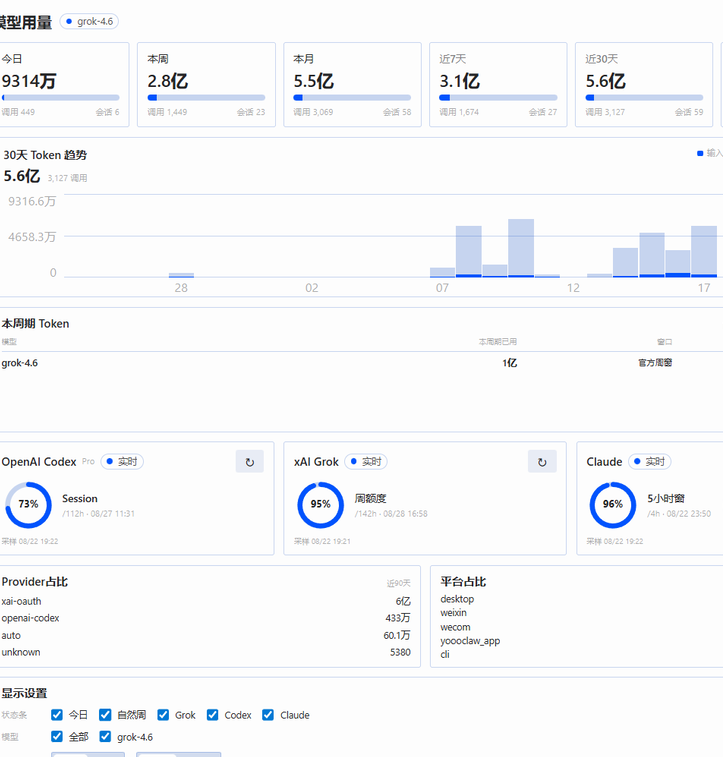723x757 pixels.
Task: Refresh the OpenAI Codex quota card
Action: click(x=250, y=462)
